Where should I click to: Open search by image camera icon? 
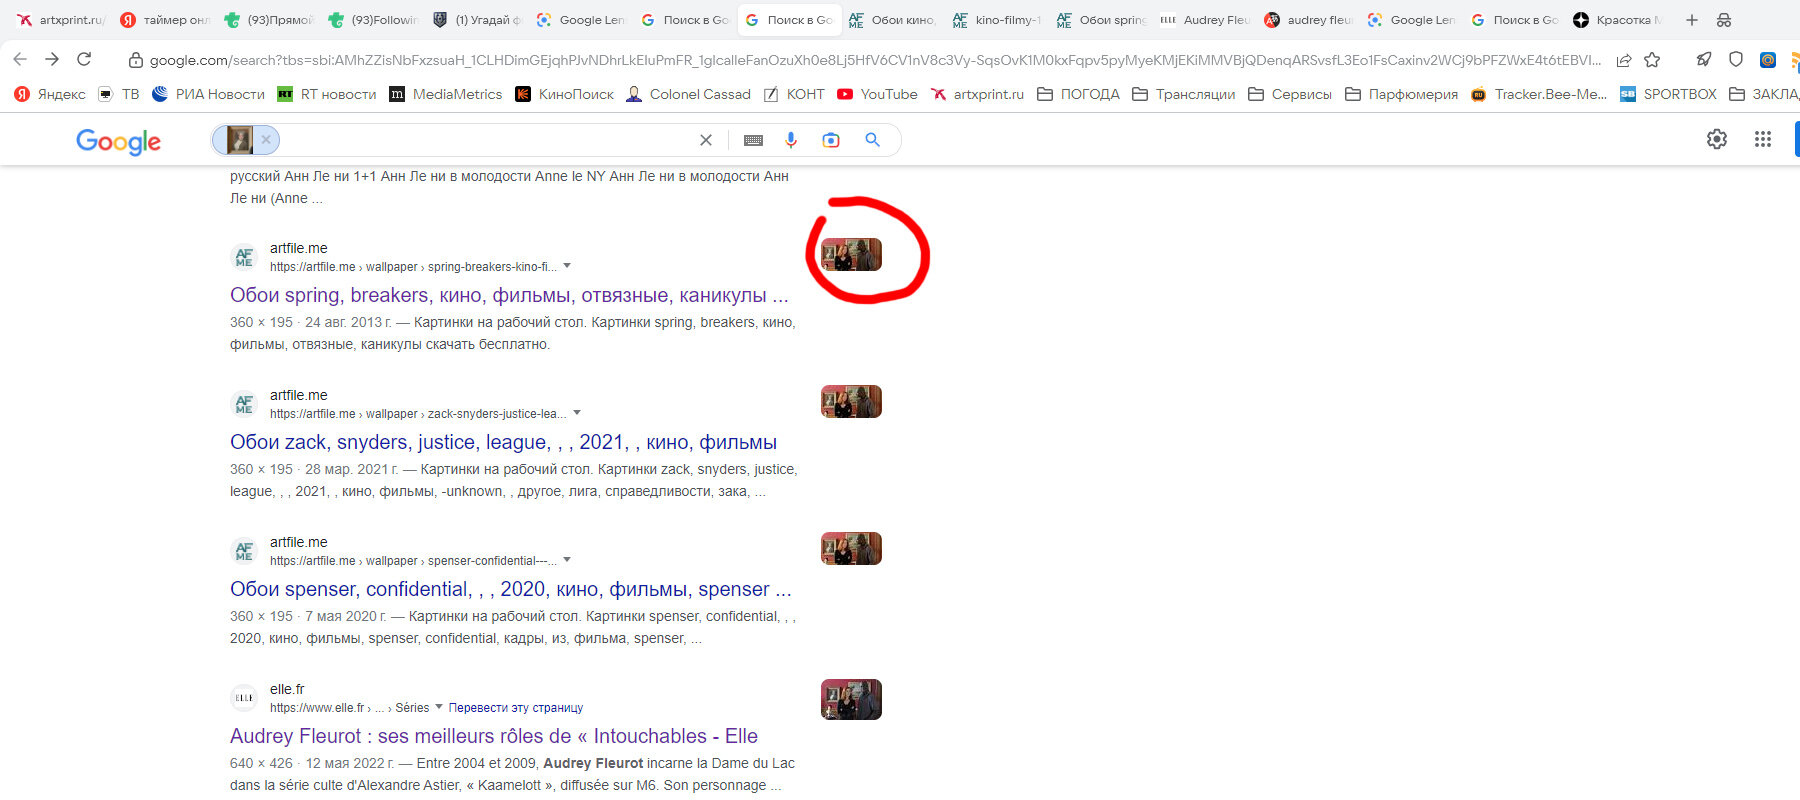(831, 140)
